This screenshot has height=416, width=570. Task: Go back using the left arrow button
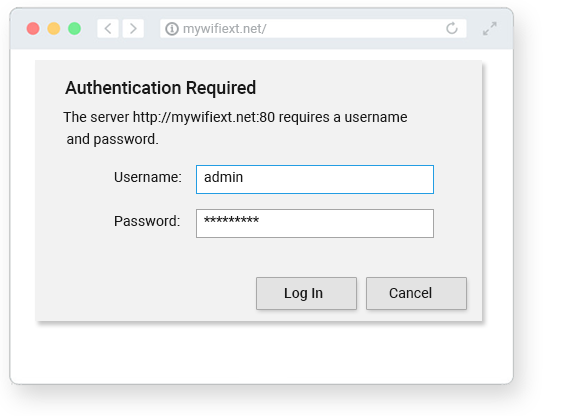tap(108, 28)
